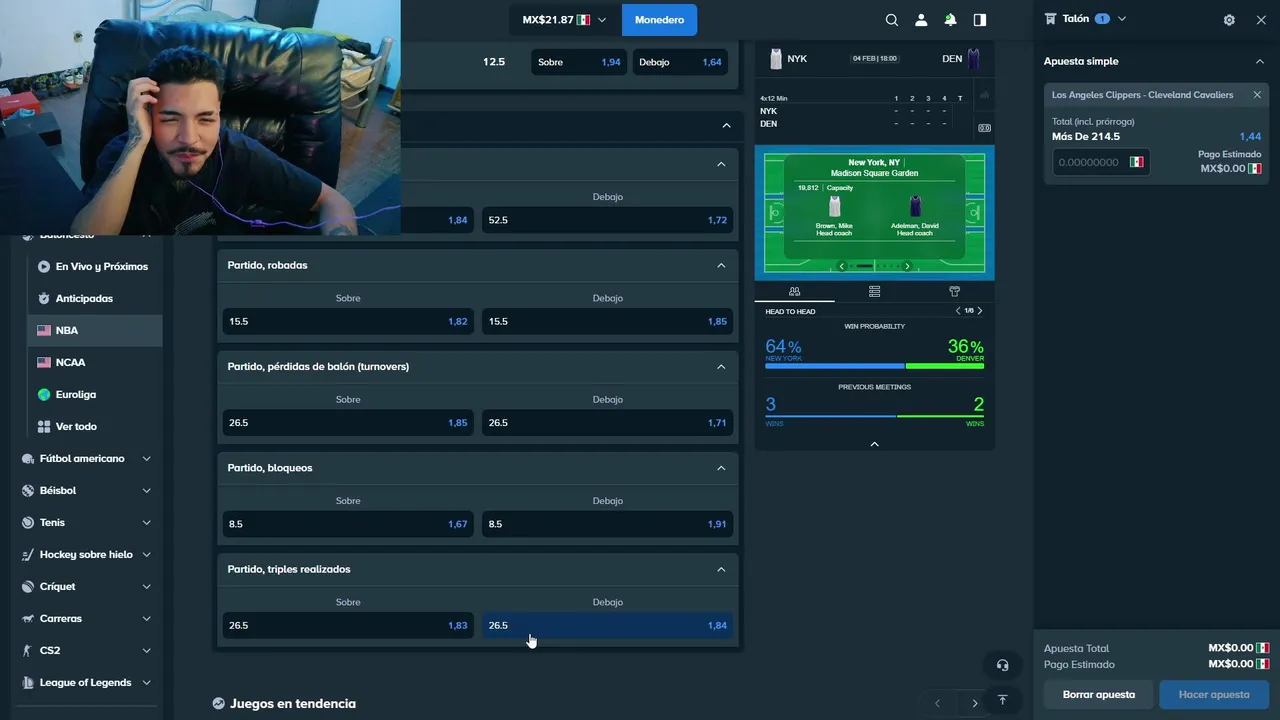This screenshot has height=720, width=1280.
Task: Collapse Partido, triples realizados market
Action: click(x=721, y=569)
